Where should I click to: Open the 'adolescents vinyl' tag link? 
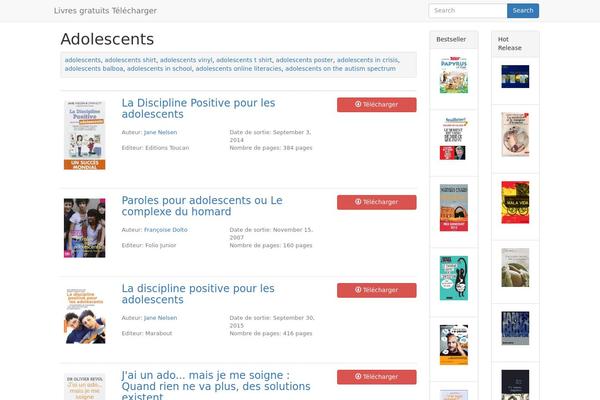coord(186,60)
